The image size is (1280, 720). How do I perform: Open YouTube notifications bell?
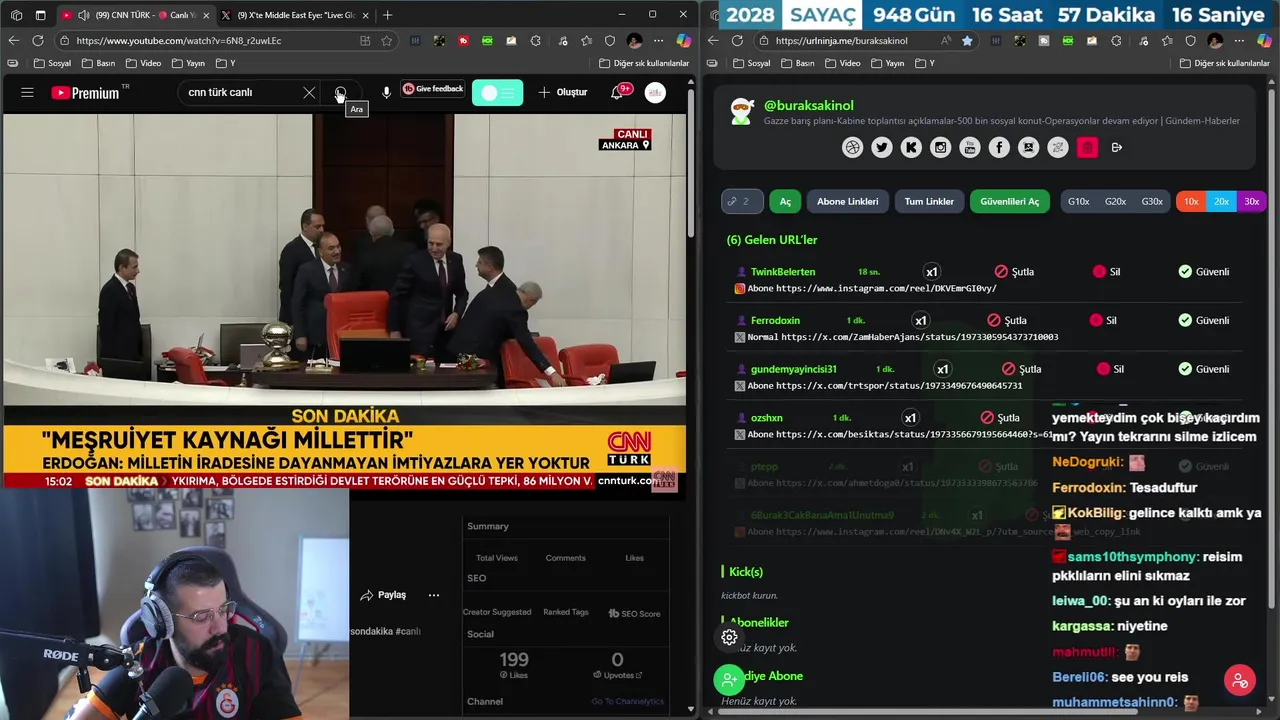[617, 92]
